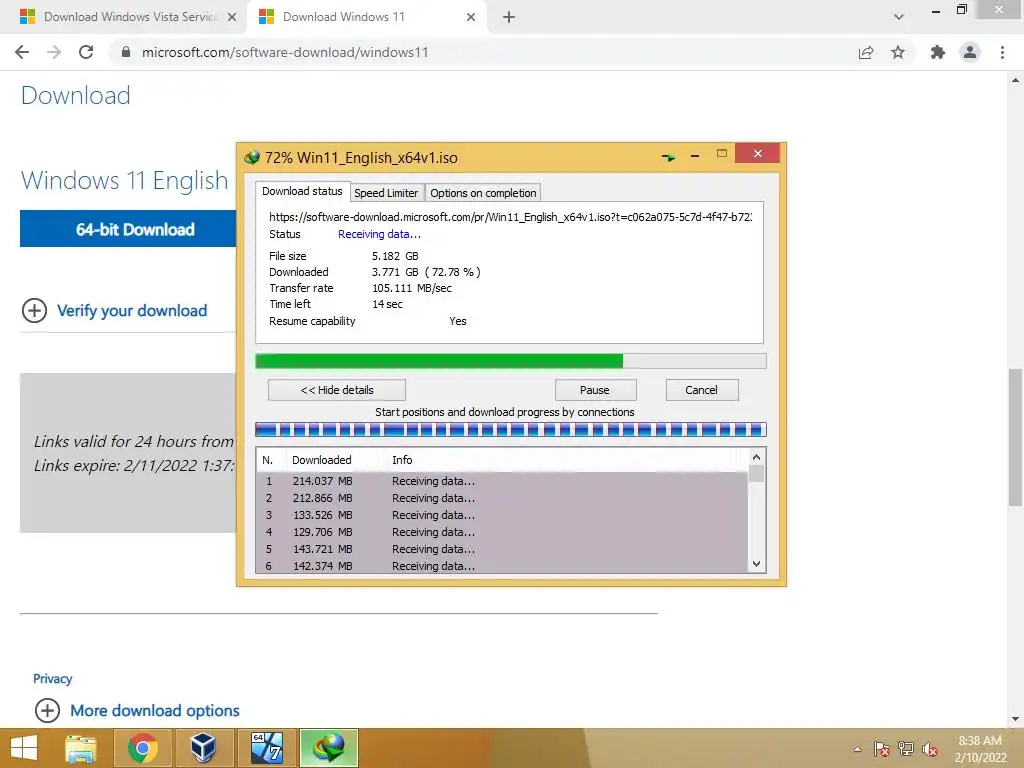1024x768 pixels.
Task: Click the connections progress strip
Action: pos(511,430)
